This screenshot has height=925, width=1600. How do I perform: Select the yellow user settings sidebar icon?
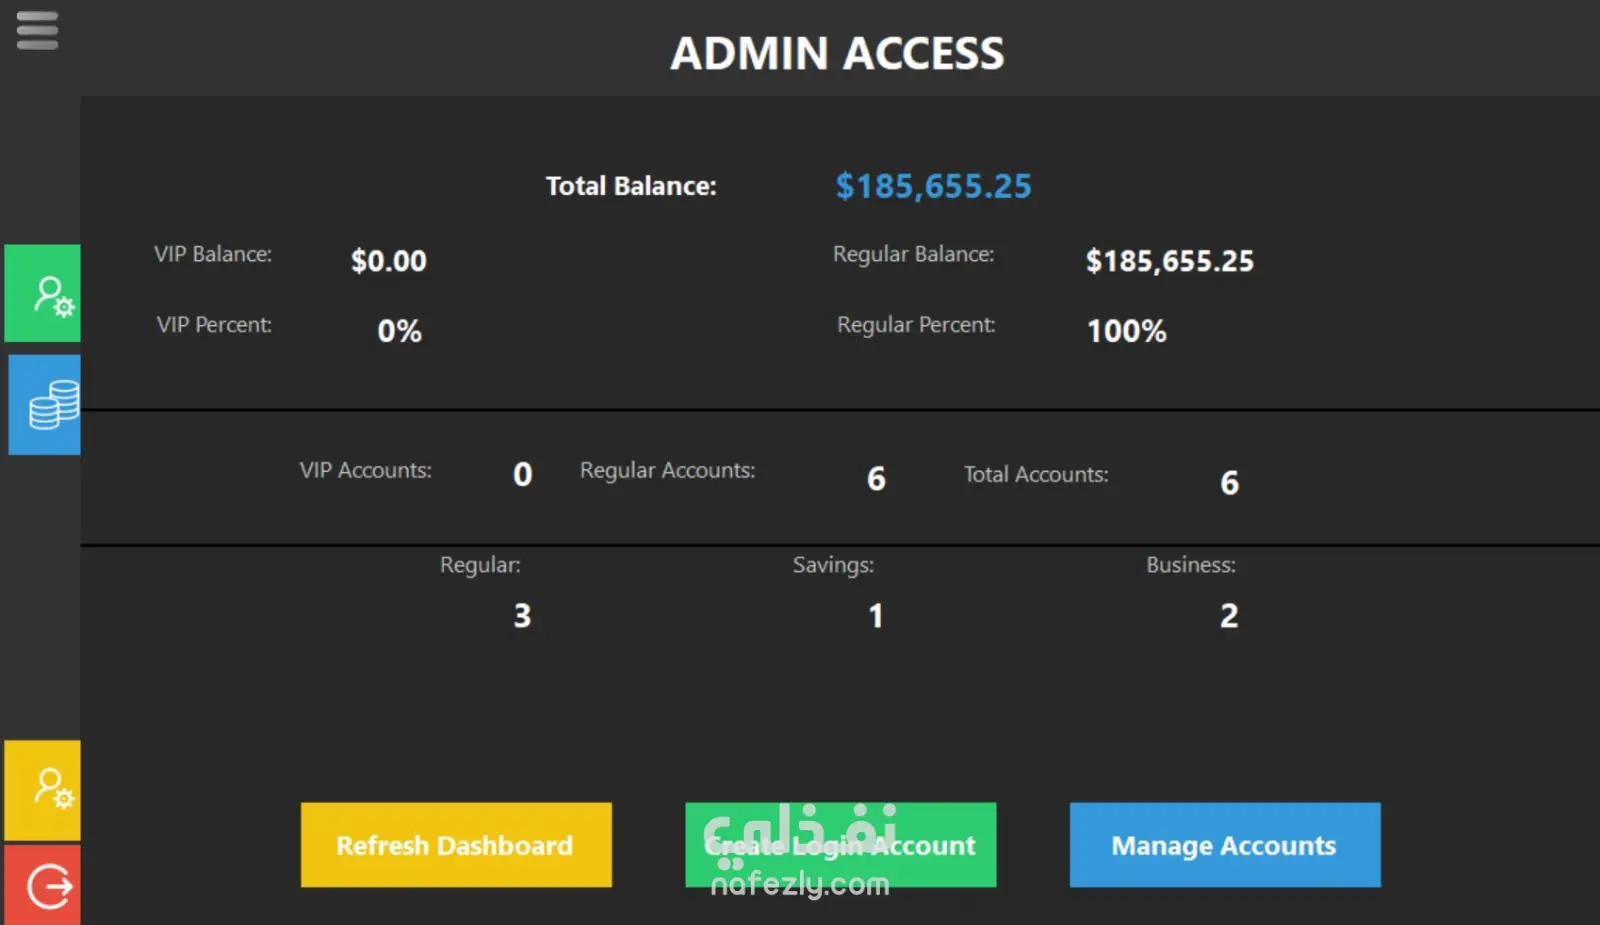click(43, 790)
